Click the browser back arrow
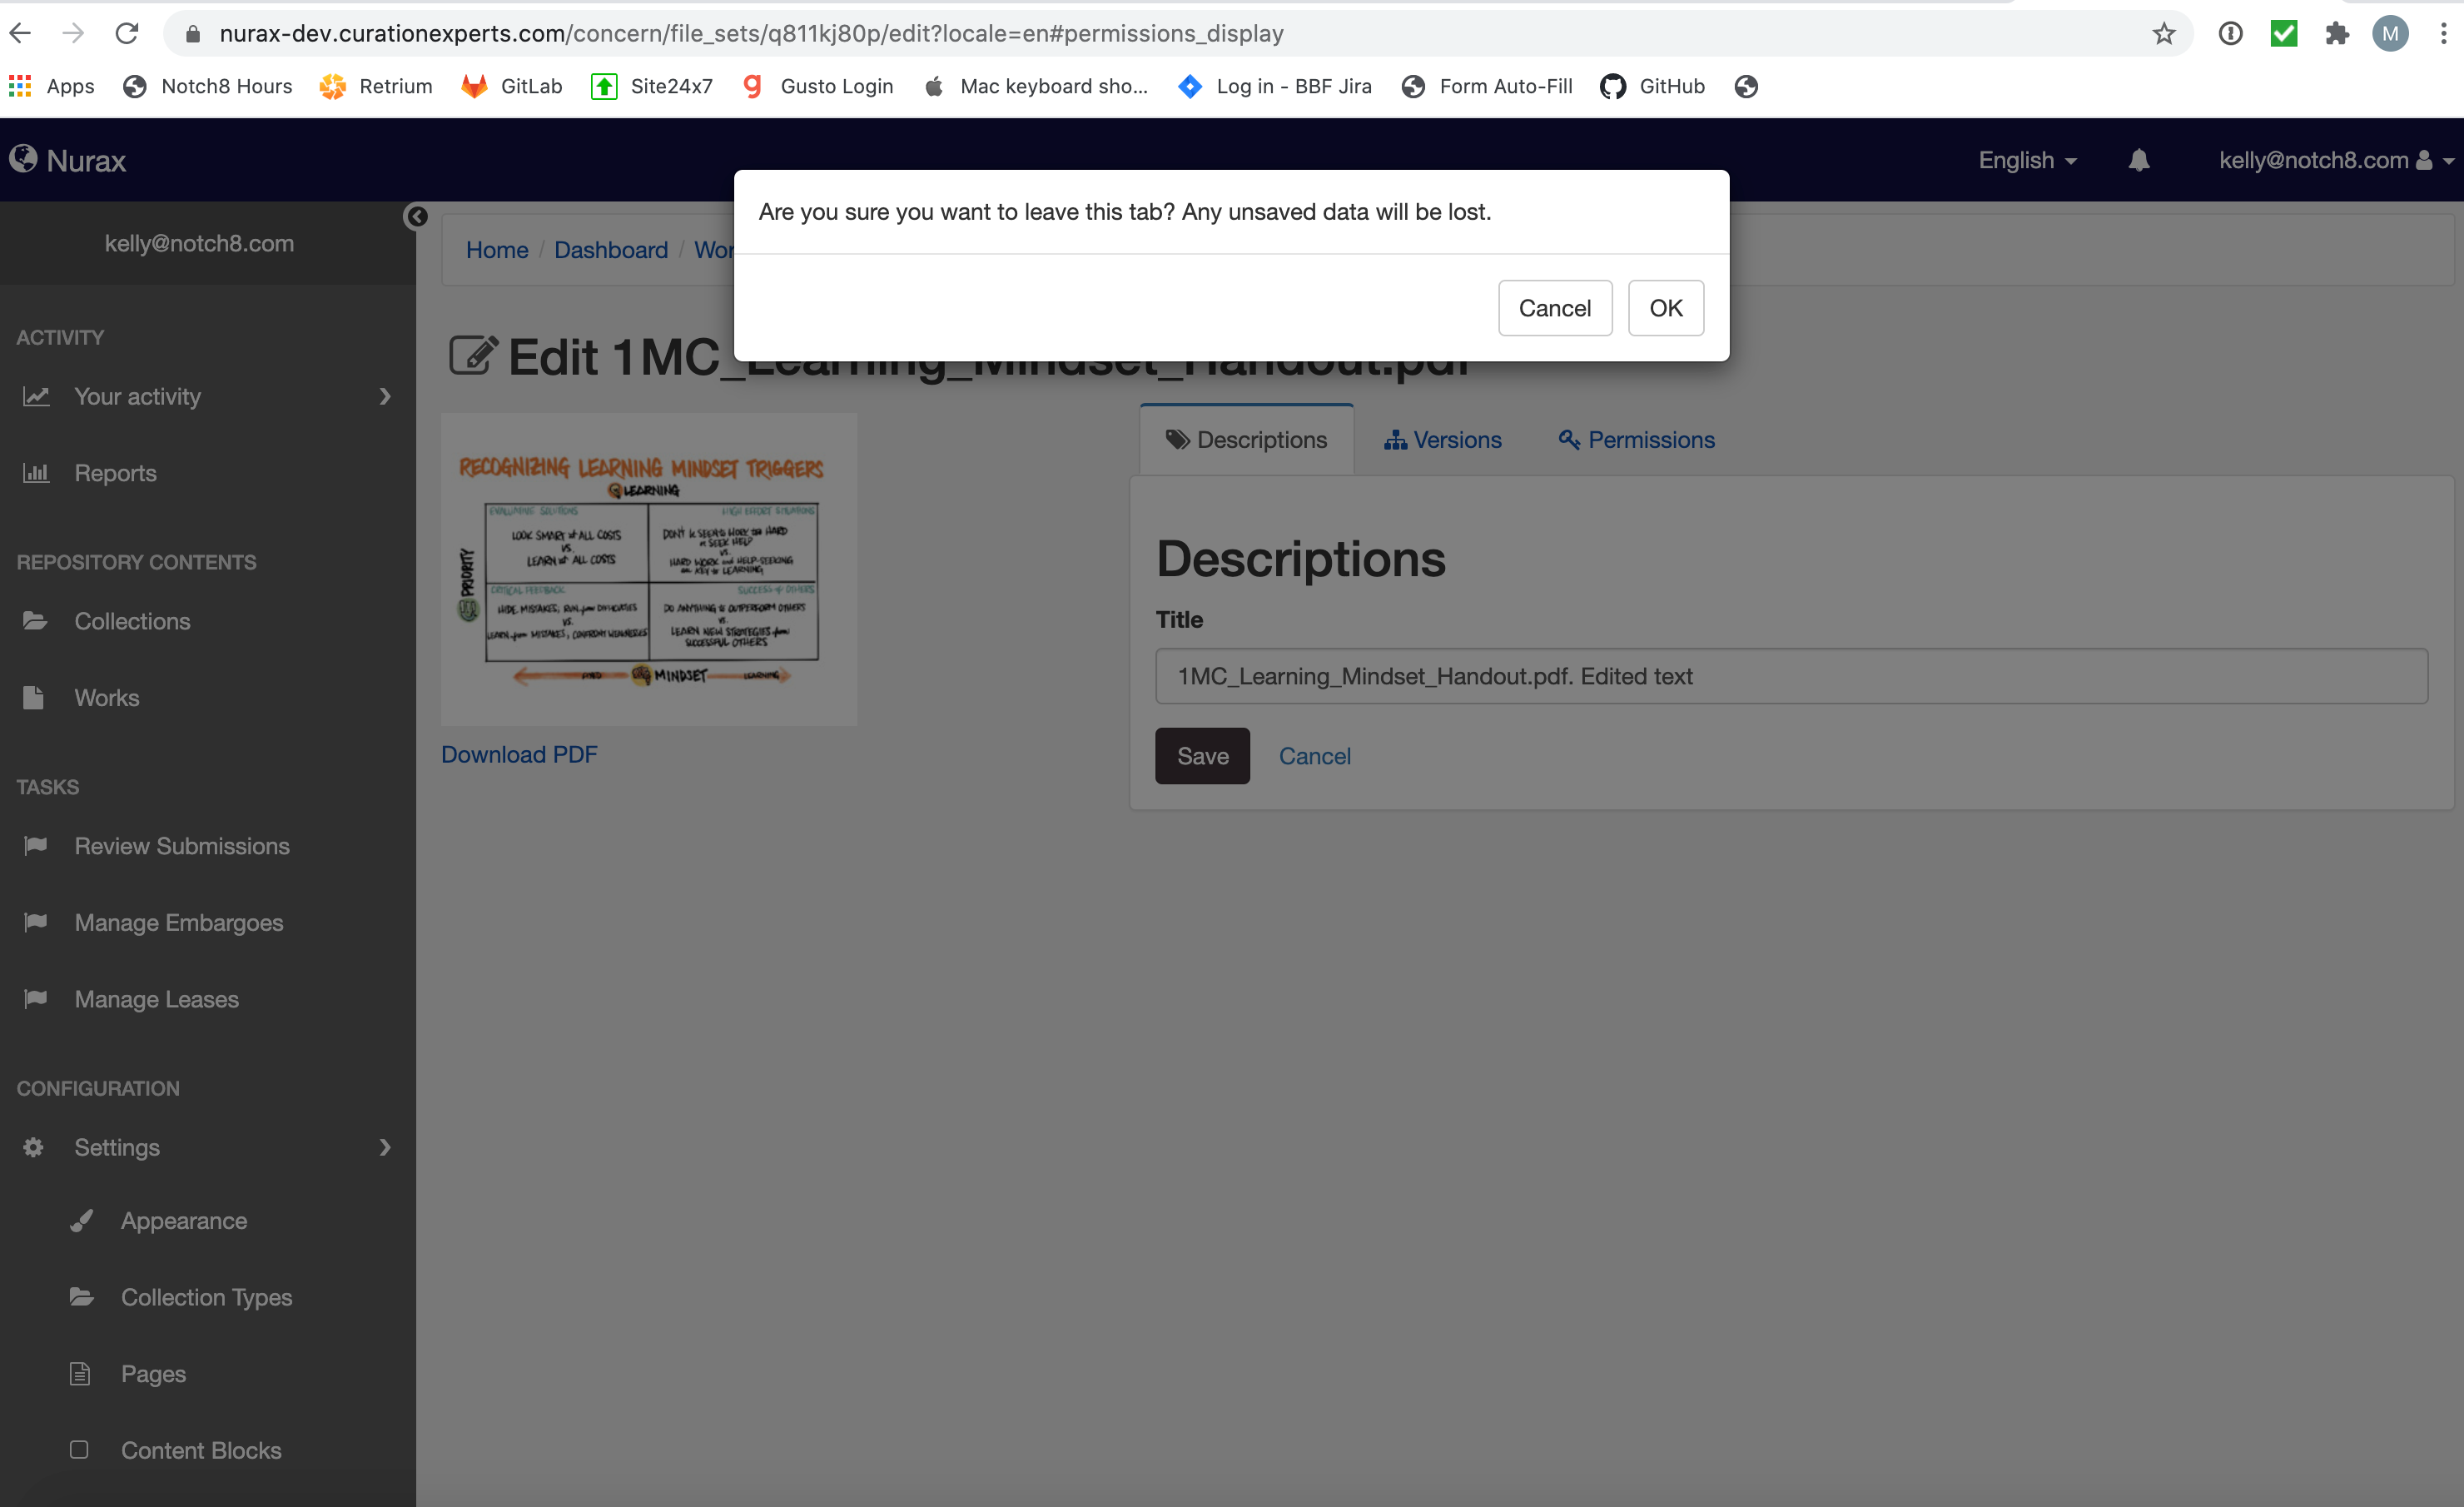The height and width of the screenshot is (1507, 2464). [x=21, y=33]
